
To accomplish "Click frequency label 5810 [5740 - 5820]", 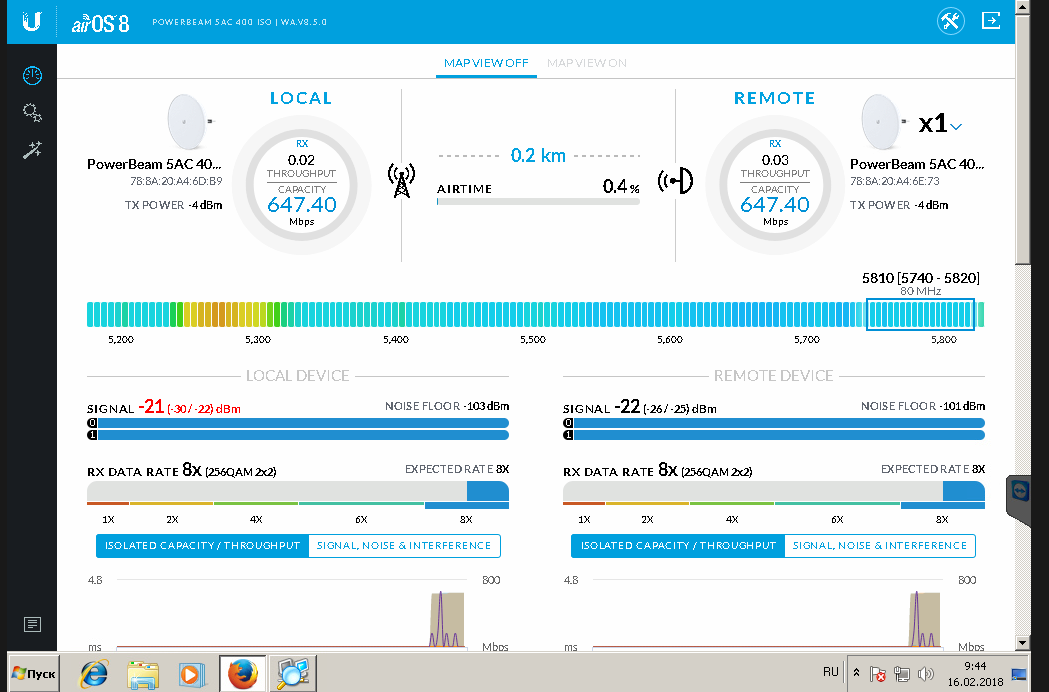I will 921,278.
